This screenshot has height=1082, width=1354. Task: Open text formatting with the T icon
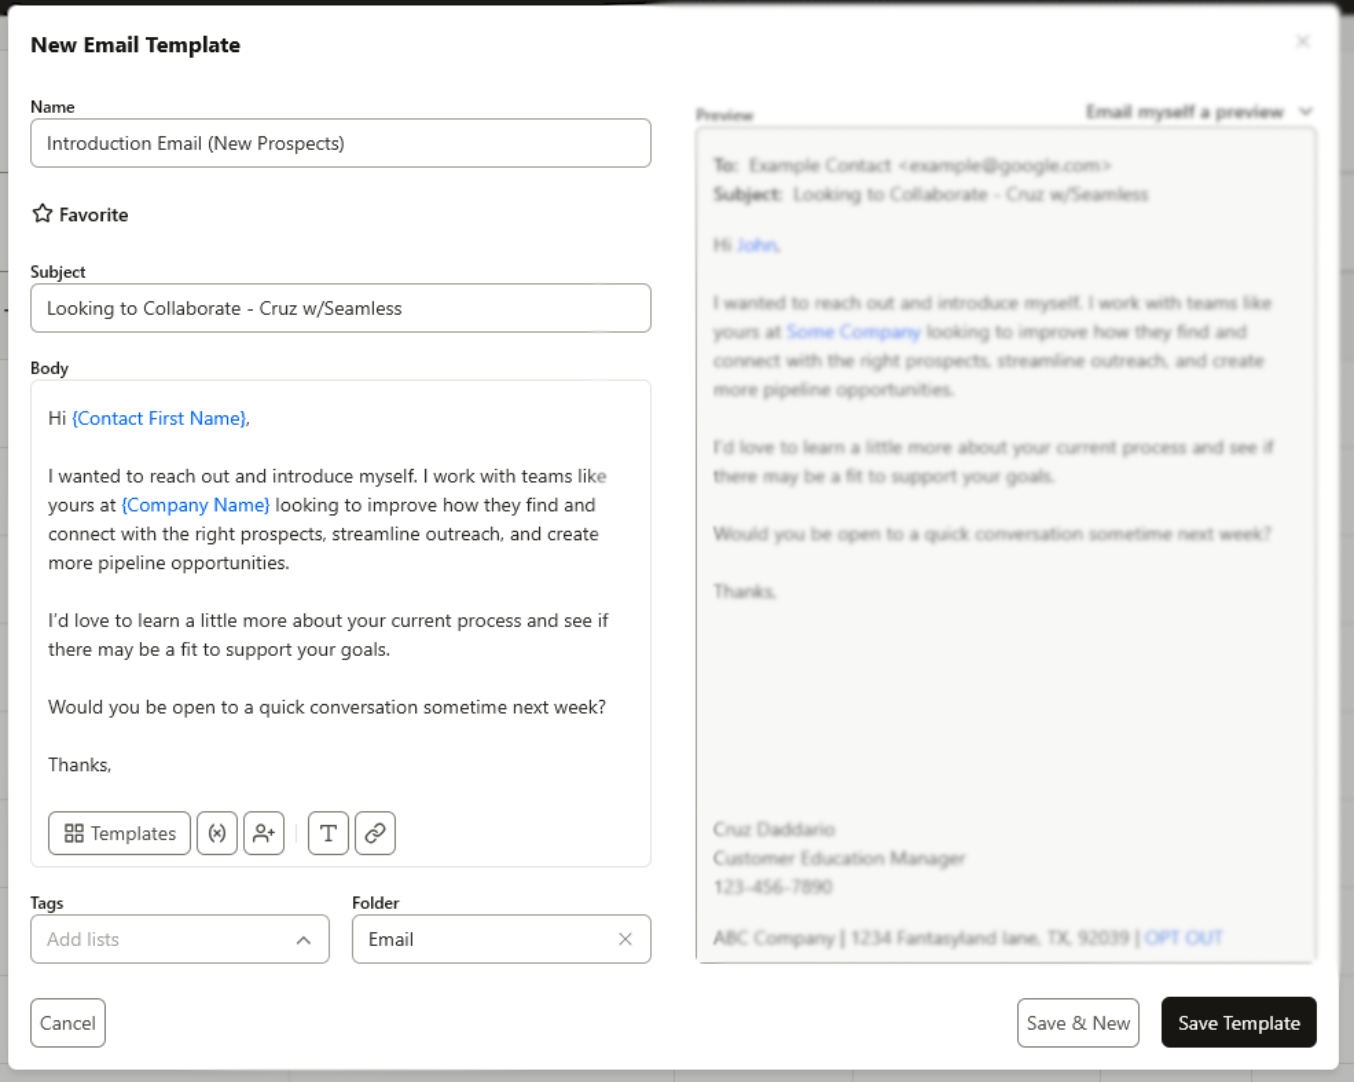tap(328, 833)
